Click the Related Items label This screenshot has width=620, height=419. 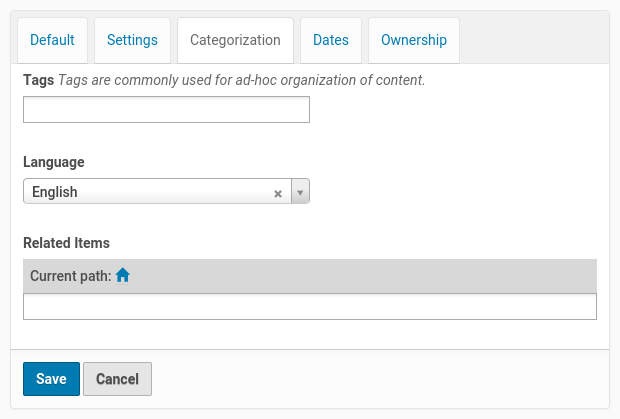(66, 243)
